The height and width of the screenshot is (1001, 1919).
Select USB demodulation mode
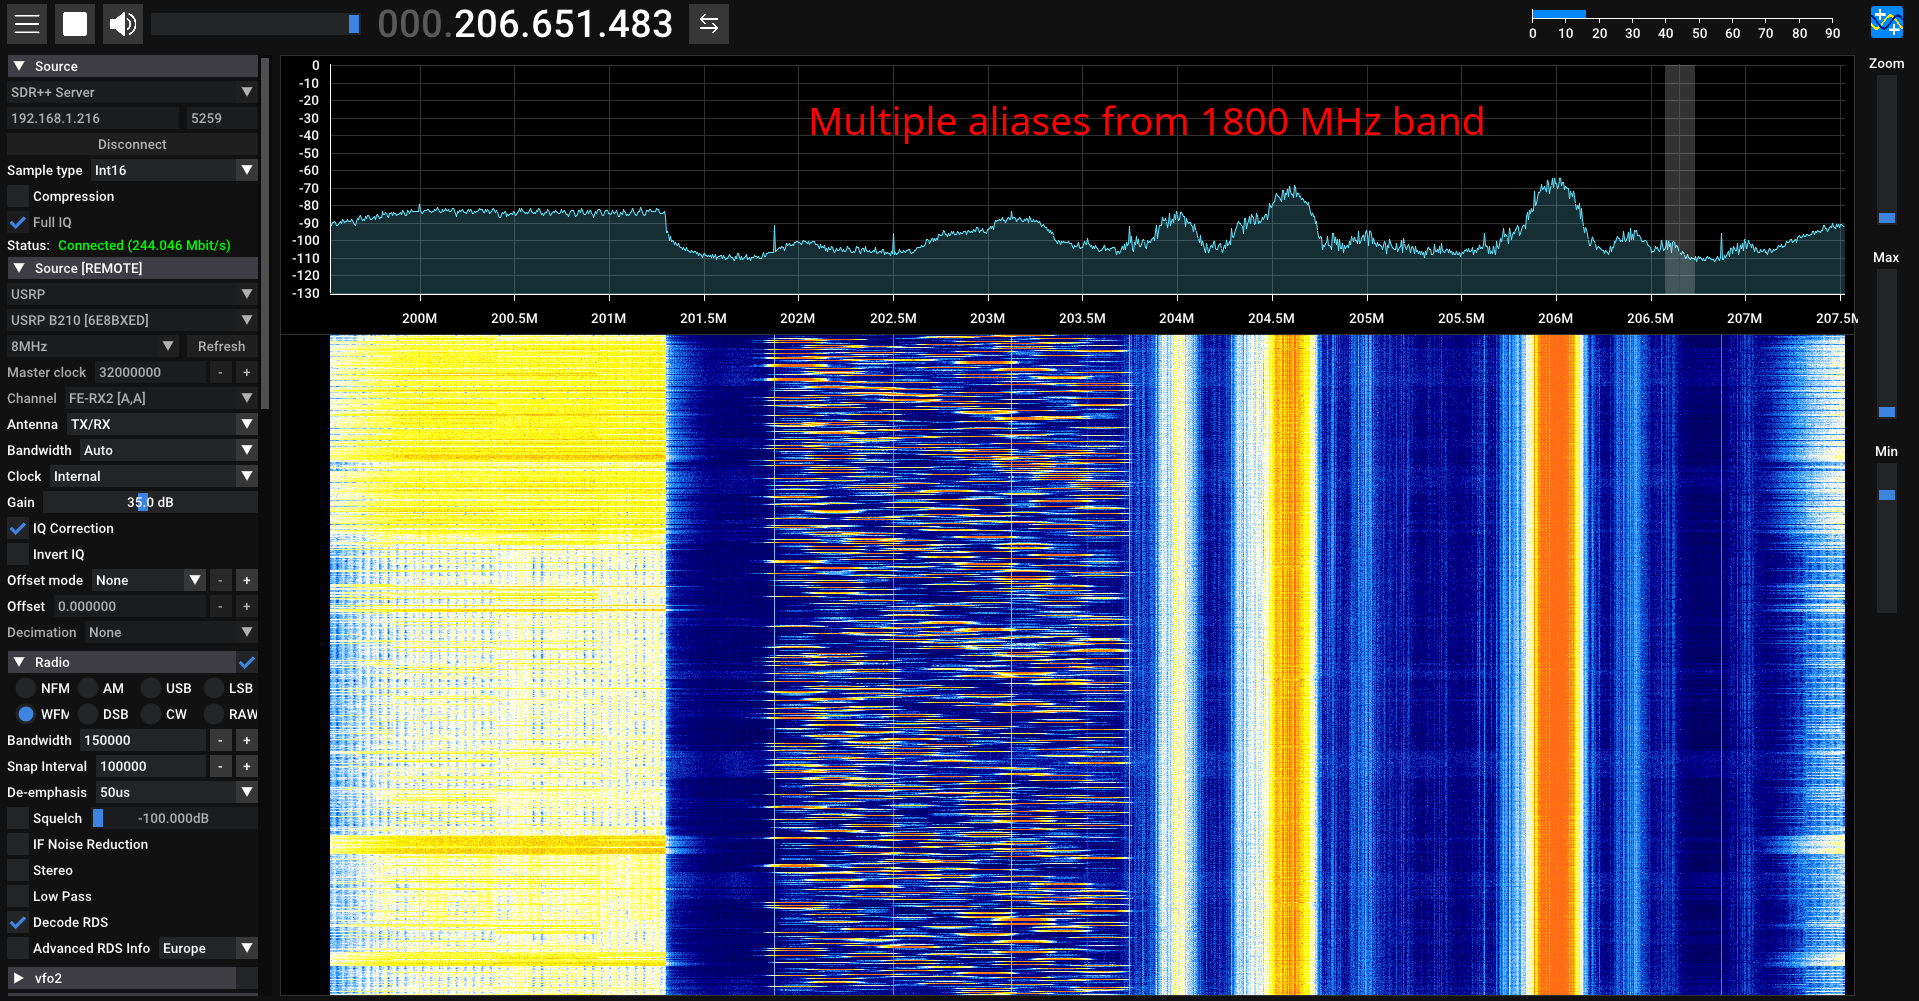coord(151,688)
